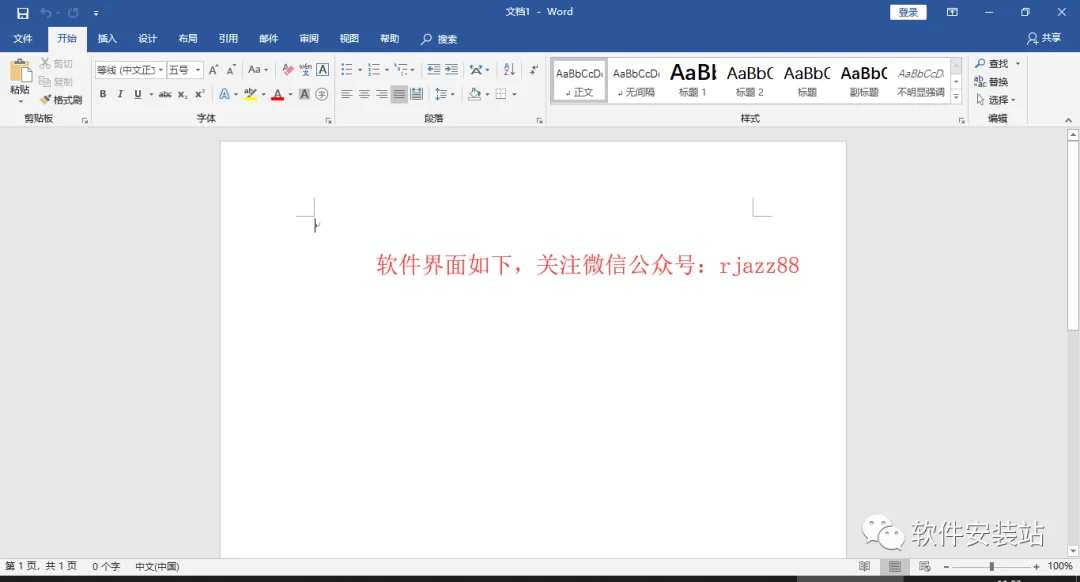Image resolution: width=1080 pixels, height=582 pixels.
Task: Click the Save icon in the title bar
Action: [x=23, y=13]
